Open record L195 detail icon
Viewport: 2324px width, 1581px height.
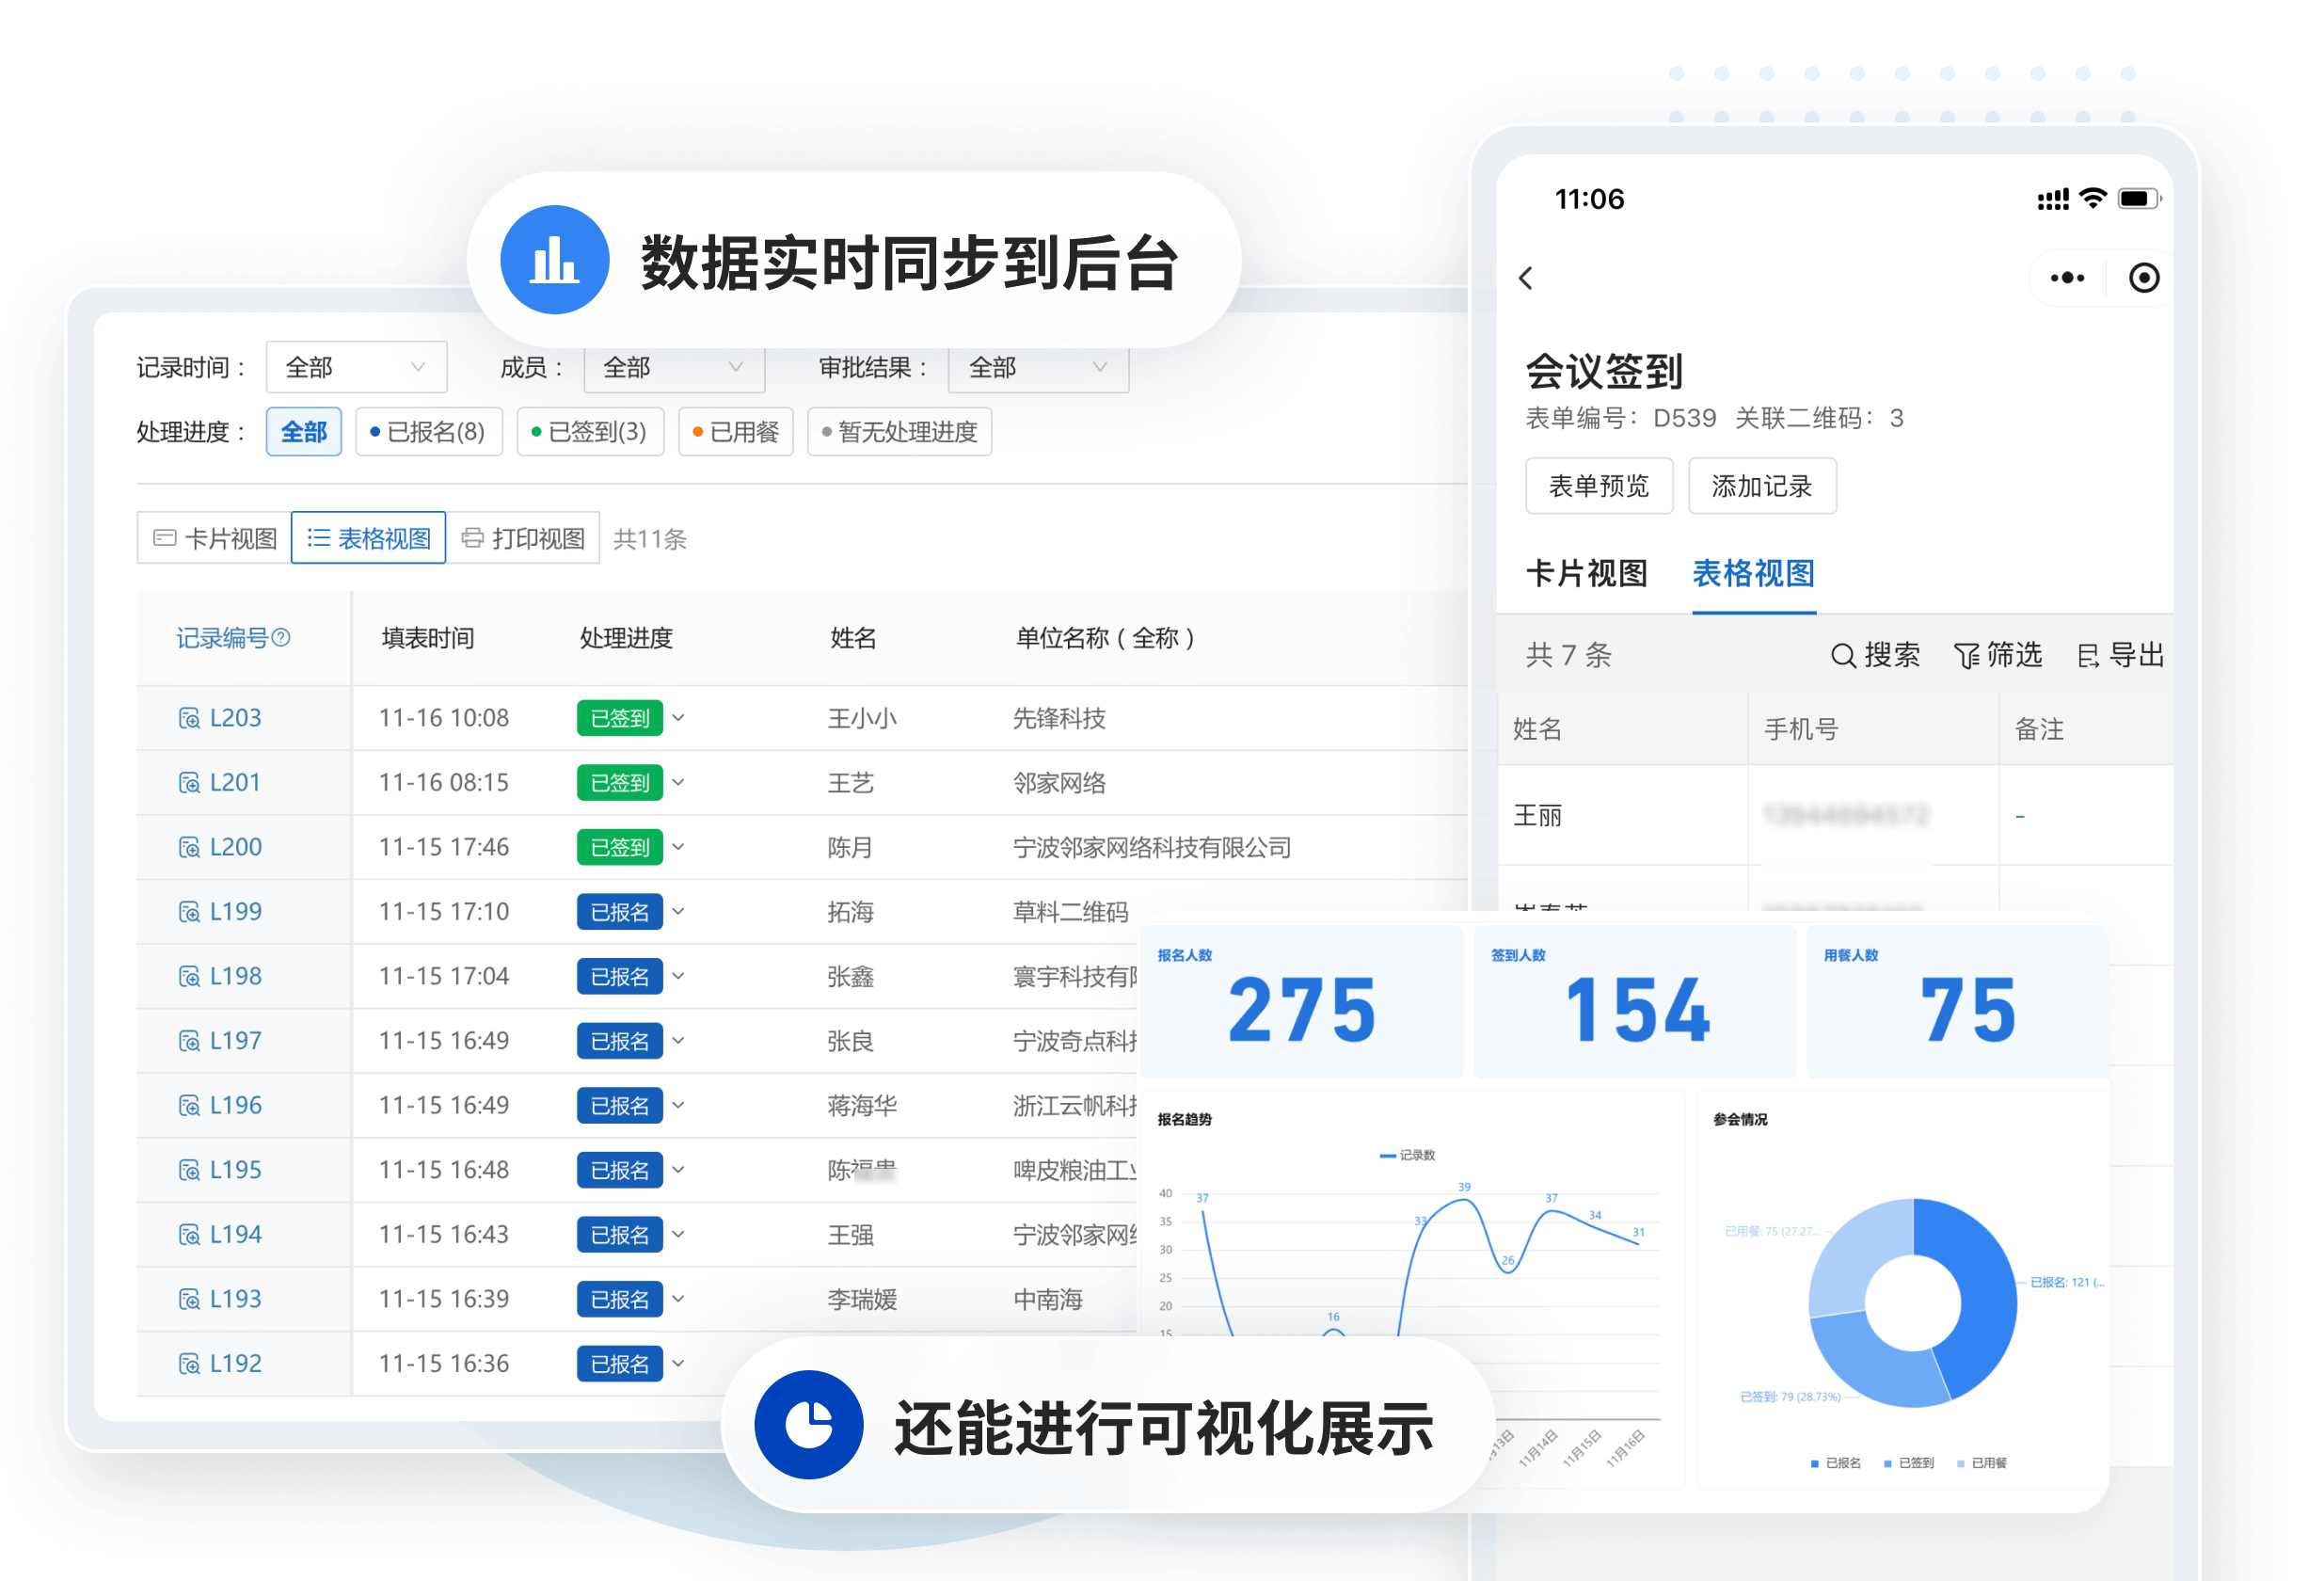pyautogui.click(x=189, y=1170)
